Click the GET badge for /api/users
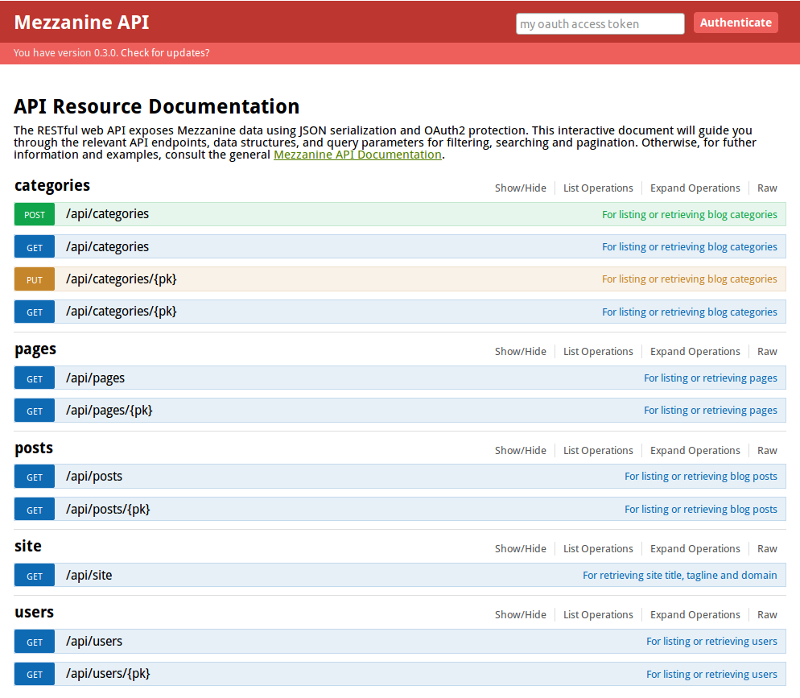This screenshot has height=698, width=800. coord(34,642)
